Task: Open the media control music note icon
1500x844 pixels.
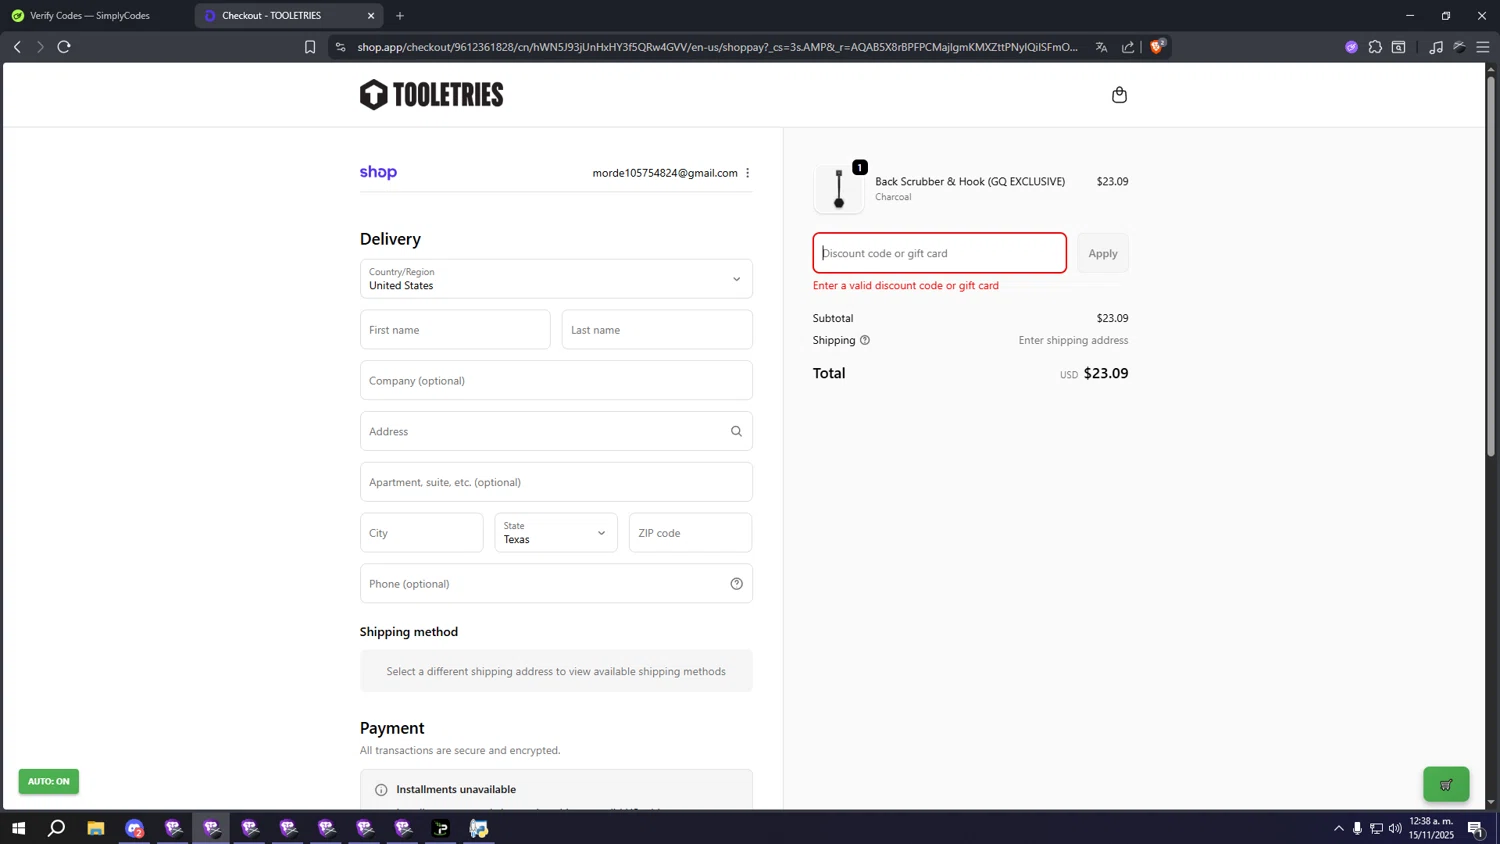Action: 1436,47
